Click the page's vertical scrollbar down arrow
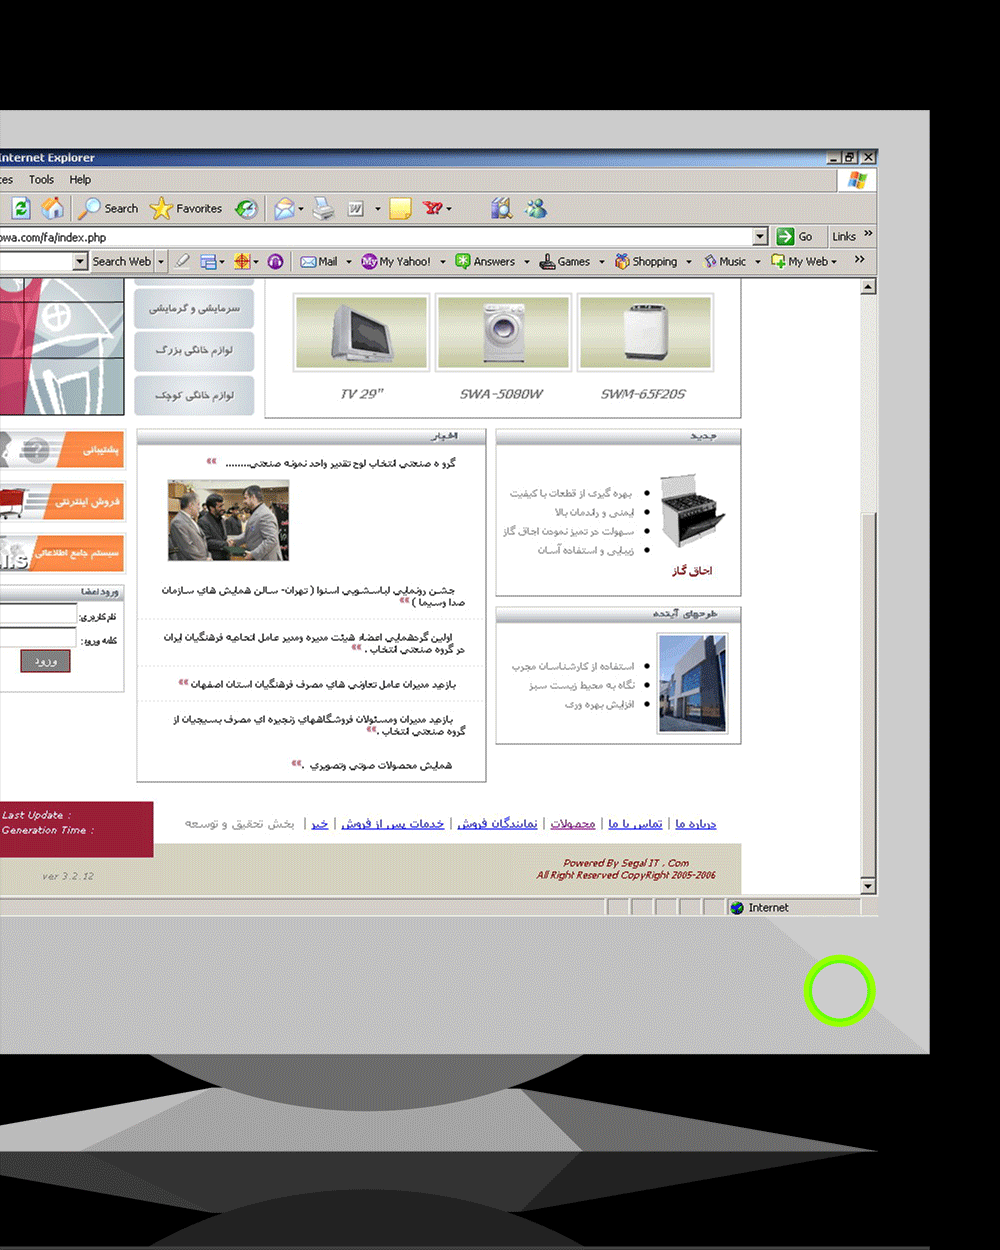The height and width of the screenshot is (1250, 1000). pos(868,886)
